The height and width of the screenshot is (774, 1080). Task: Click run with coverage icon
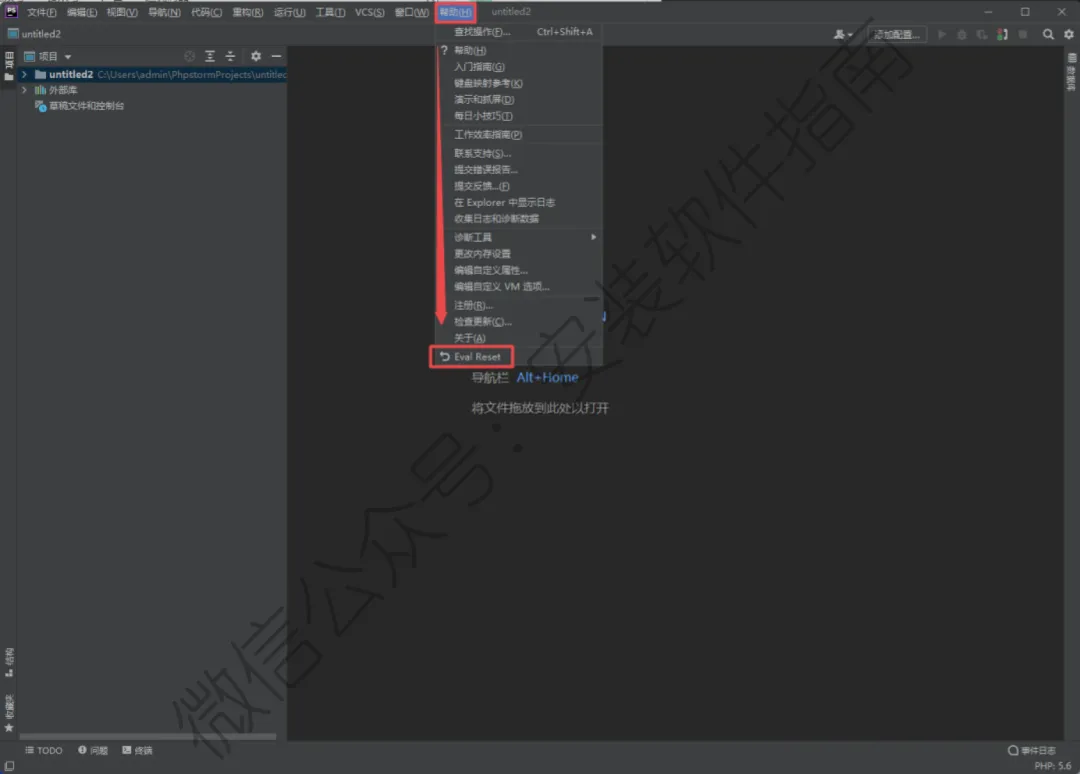point(982,34)
